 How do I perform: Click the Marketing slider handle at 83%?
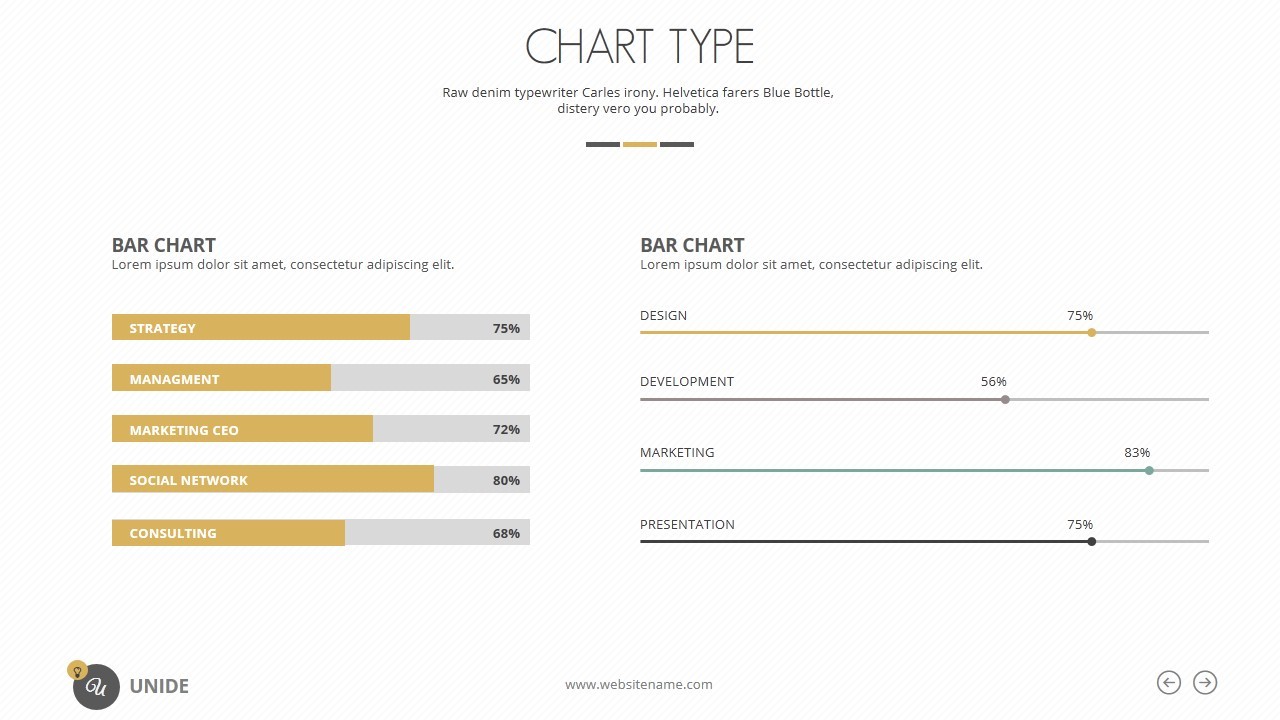point(1149,470)
